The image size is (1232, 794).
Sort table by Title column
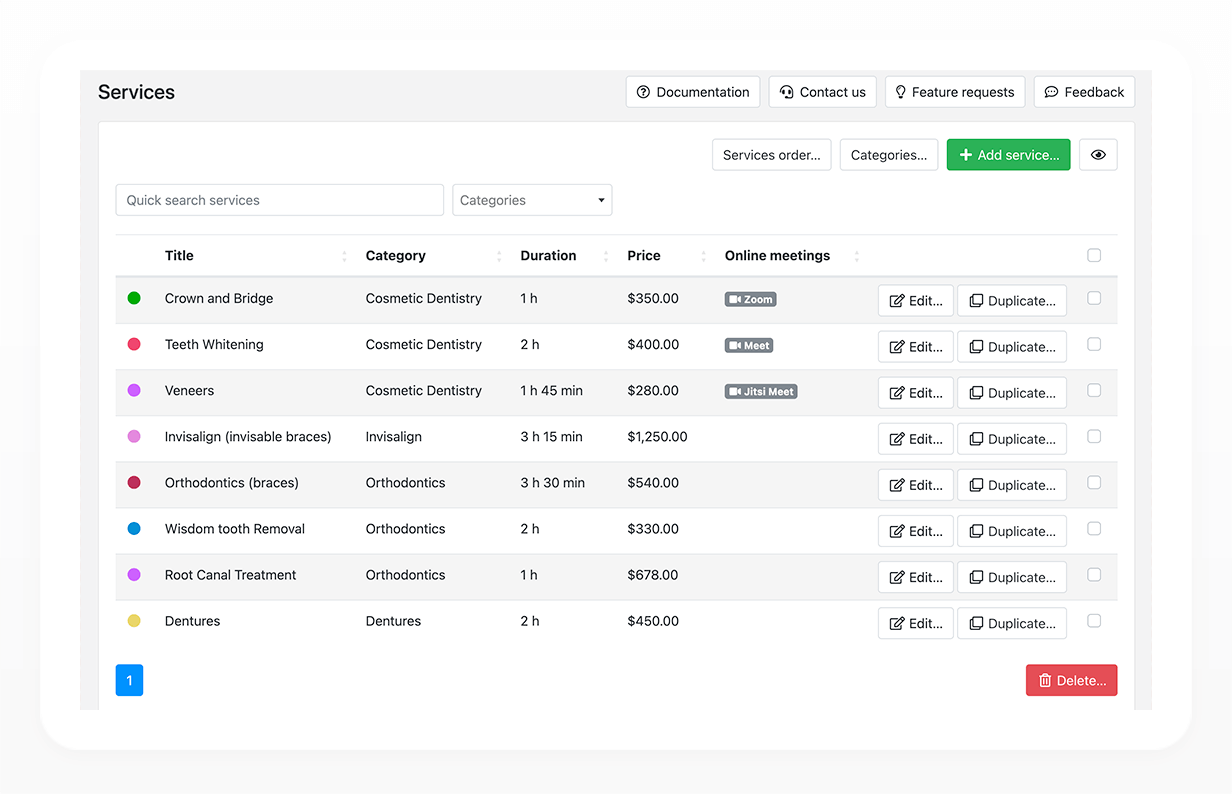(x=179, y=255)
